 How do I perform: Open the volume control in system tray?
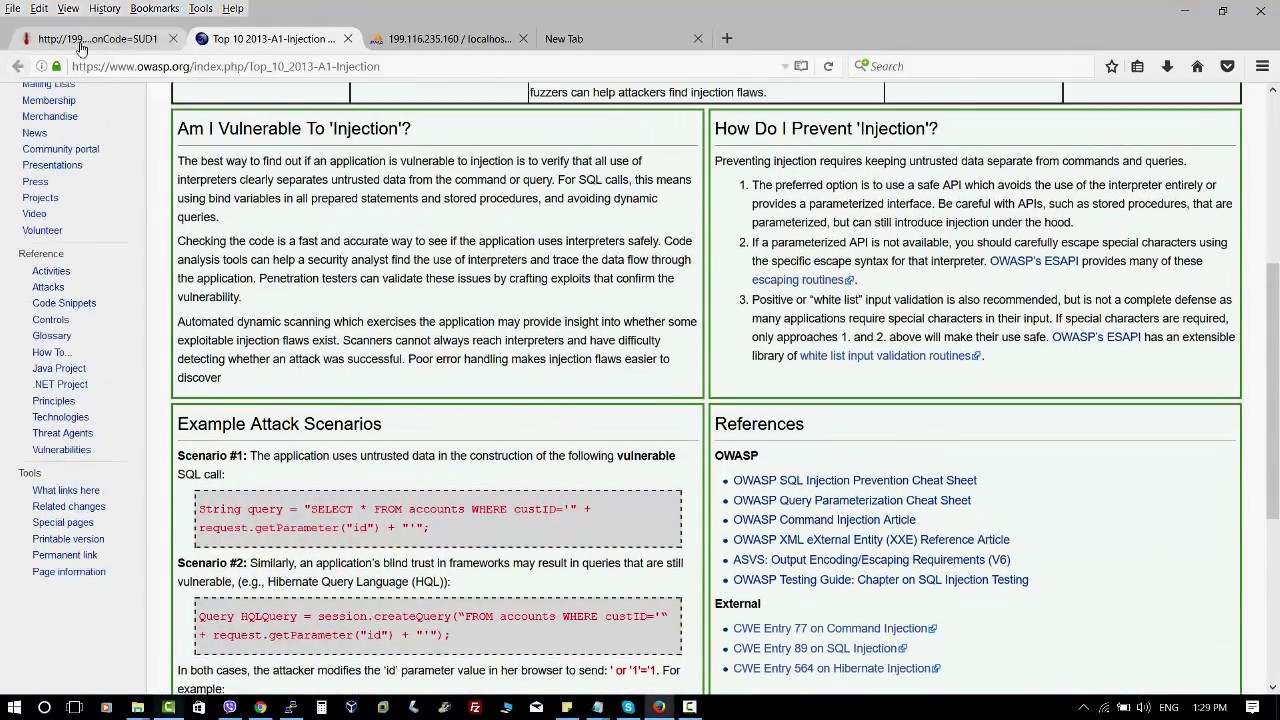[x=1143, y=707]
